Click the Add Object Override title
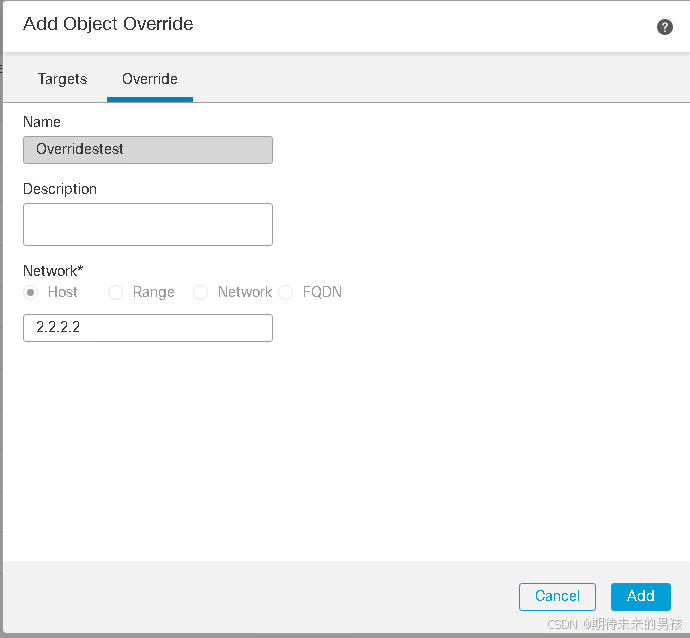Image resolution: width=690 pixels, height=638 pixels. [108, 24]
